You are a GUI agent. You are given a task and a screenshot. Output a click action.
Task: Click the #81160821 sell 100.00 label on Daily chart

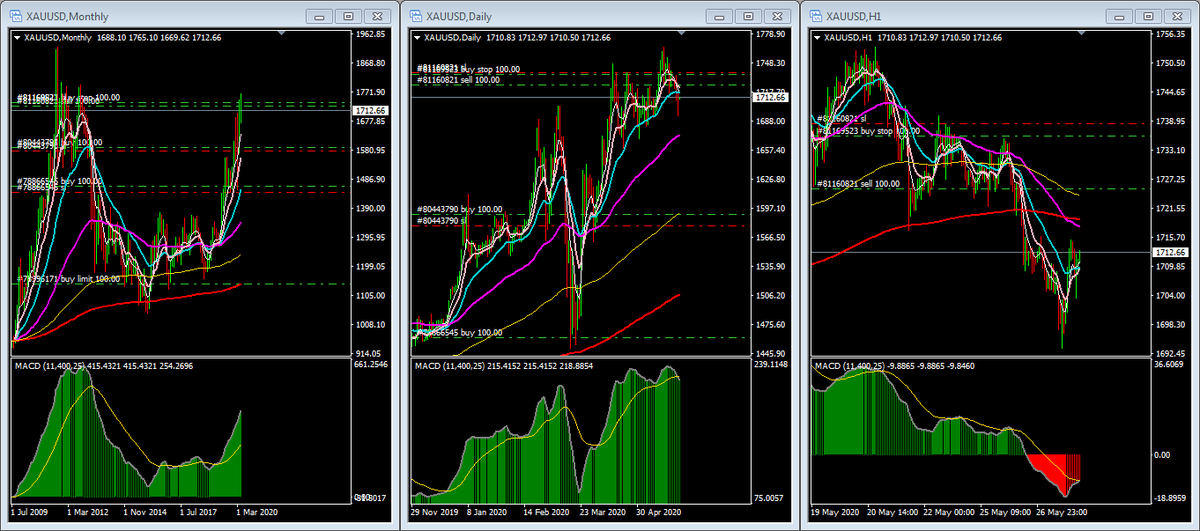pyautogui.click(x=458, y=79)
